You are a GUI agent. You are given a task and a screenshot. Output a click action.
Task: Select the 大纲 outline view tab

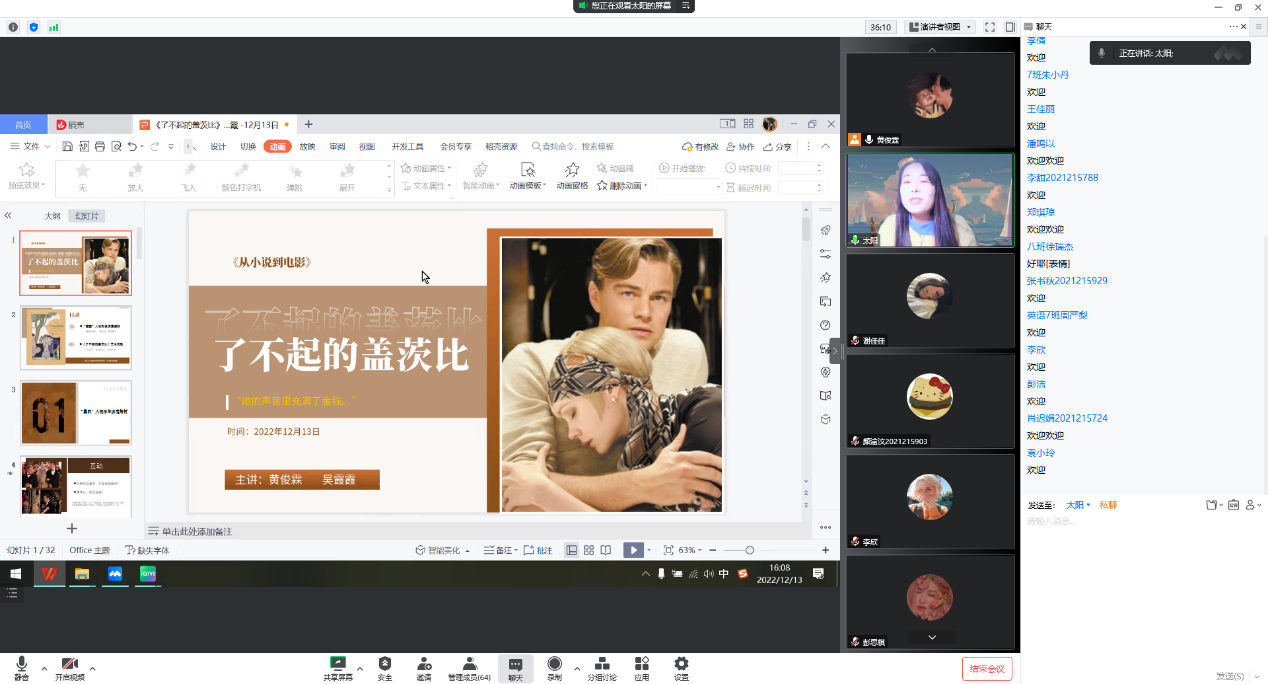click(52, 216)
